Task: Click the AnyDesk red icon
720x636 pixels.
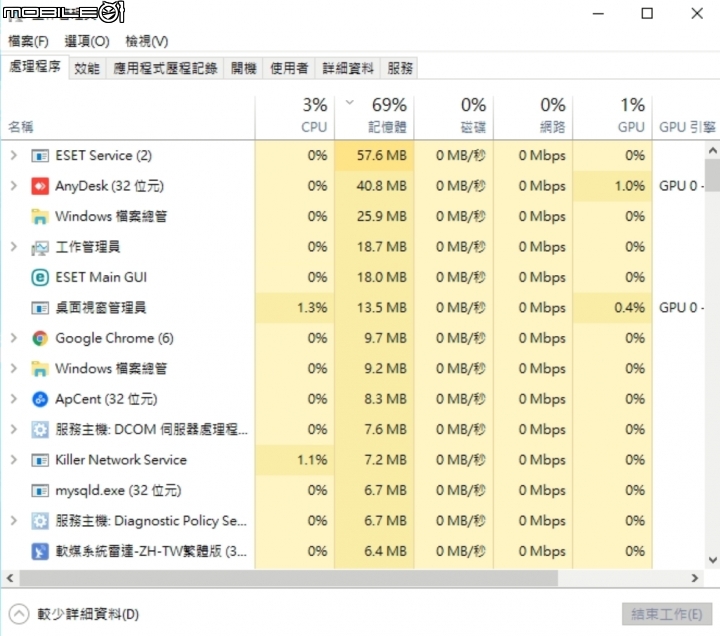Action: click(40, 186)
